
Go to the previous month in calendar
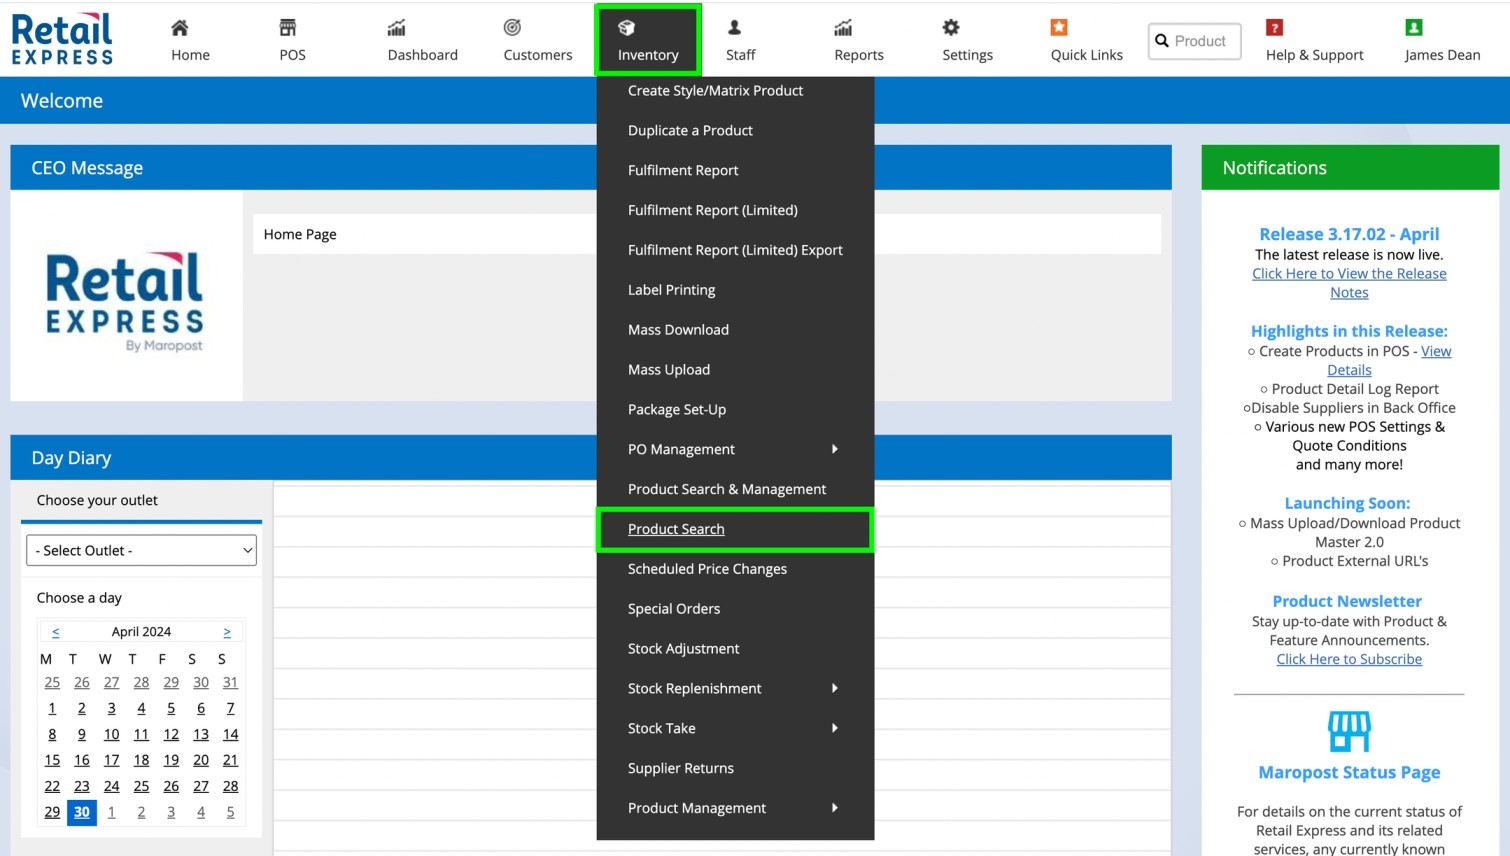(x=56, y=632)
